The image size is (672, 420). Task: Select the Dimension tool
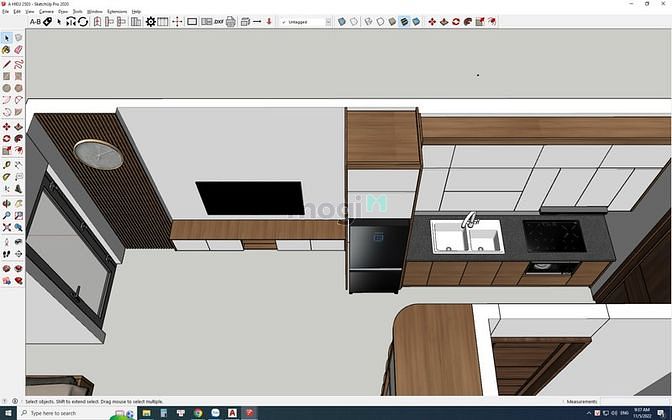pyautogui.click(x=18, y=165)
